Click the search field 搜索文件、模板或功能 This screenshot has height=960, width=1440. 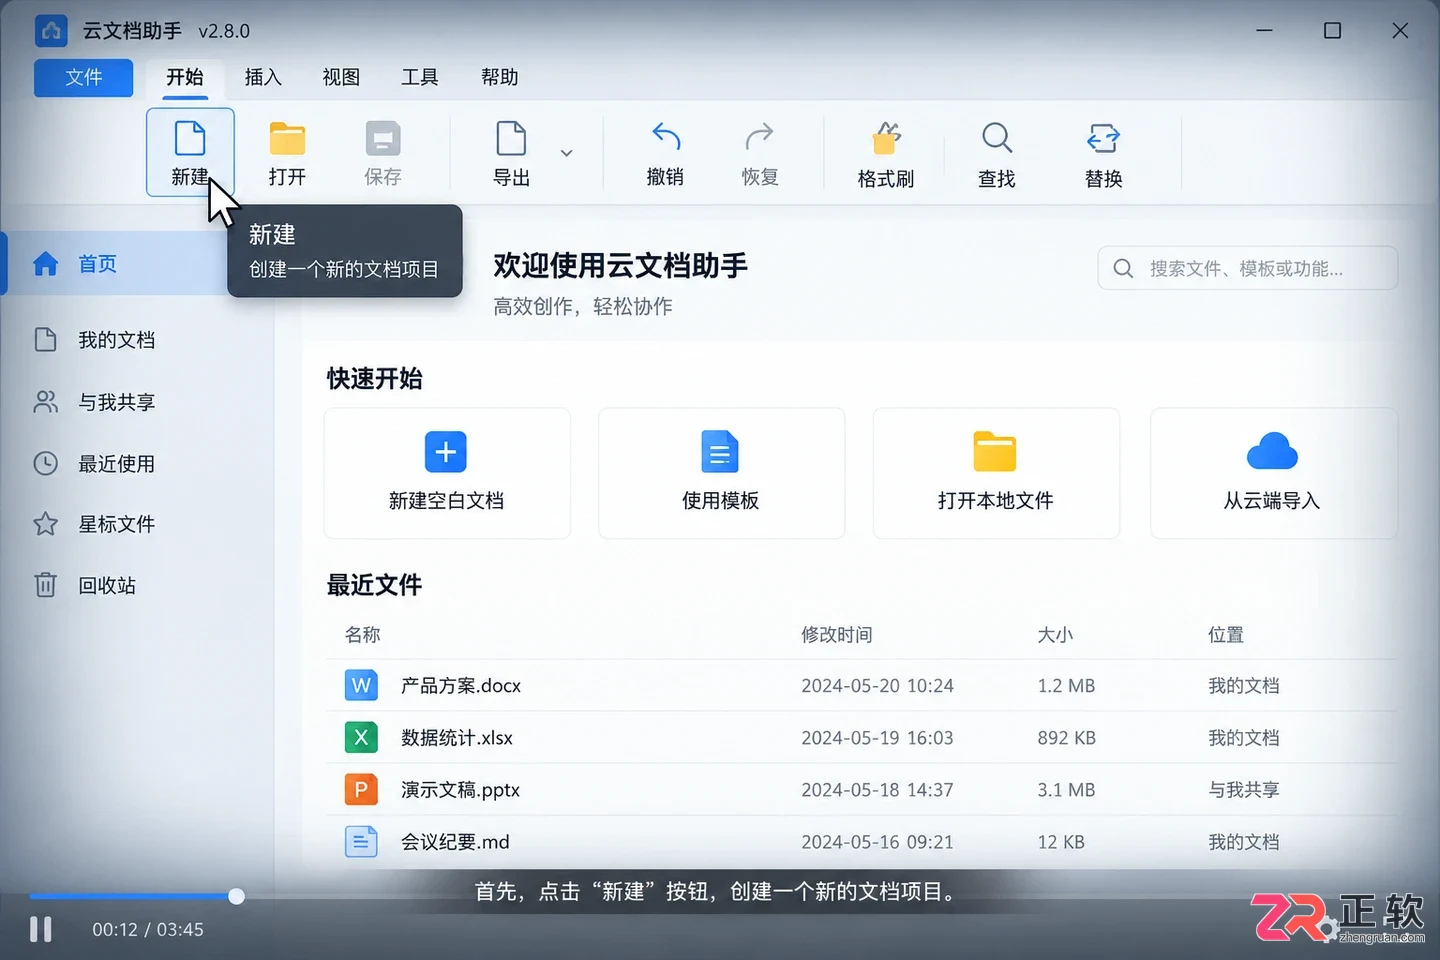[1248, 268]
